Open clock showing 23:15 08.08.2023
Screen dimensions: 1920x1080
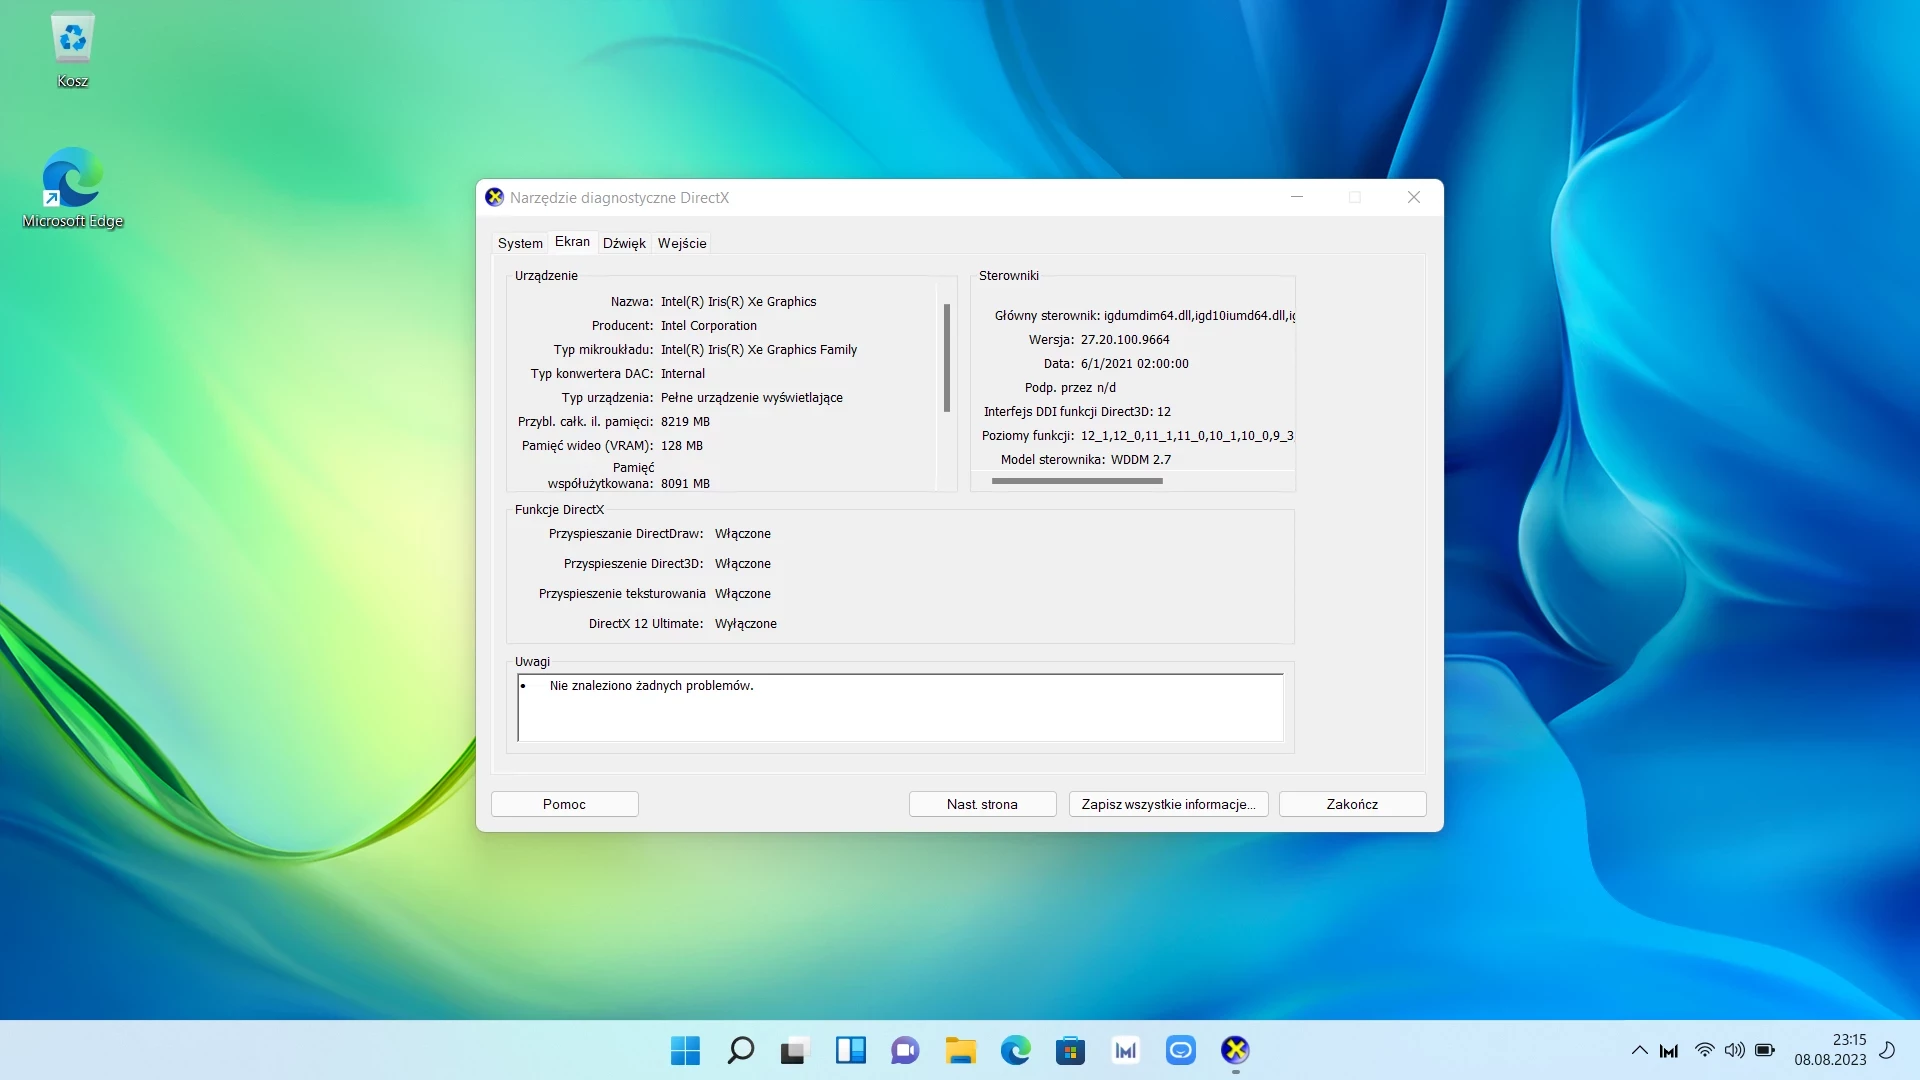pos(1830,1050)
